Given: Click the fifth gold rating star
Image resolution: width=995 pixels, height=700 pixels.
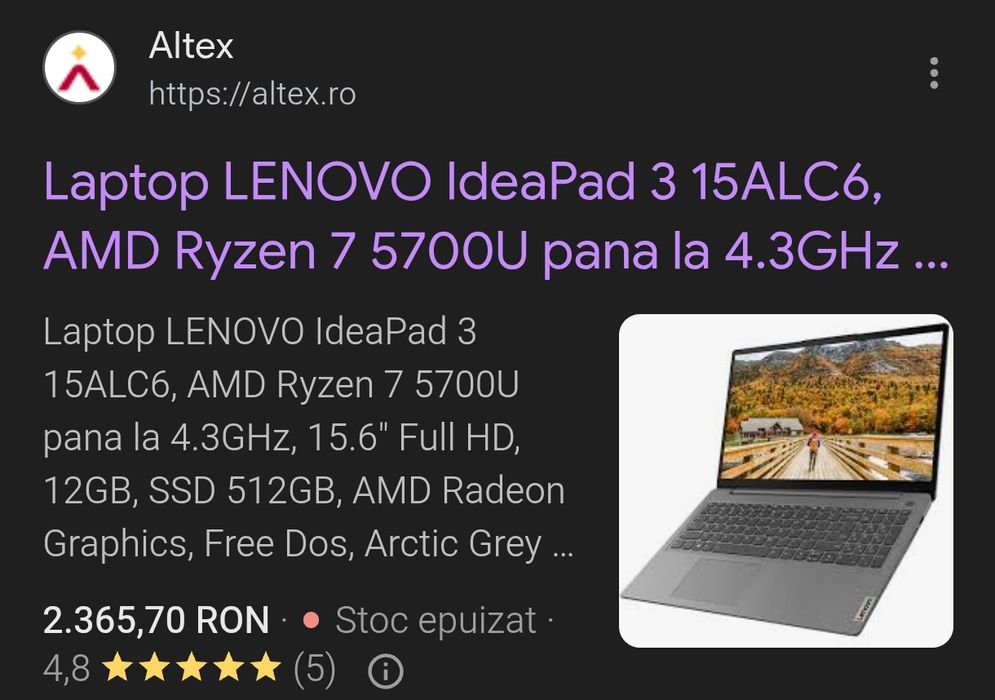Looking at the screenshot, I should click(x=265, y=668).
